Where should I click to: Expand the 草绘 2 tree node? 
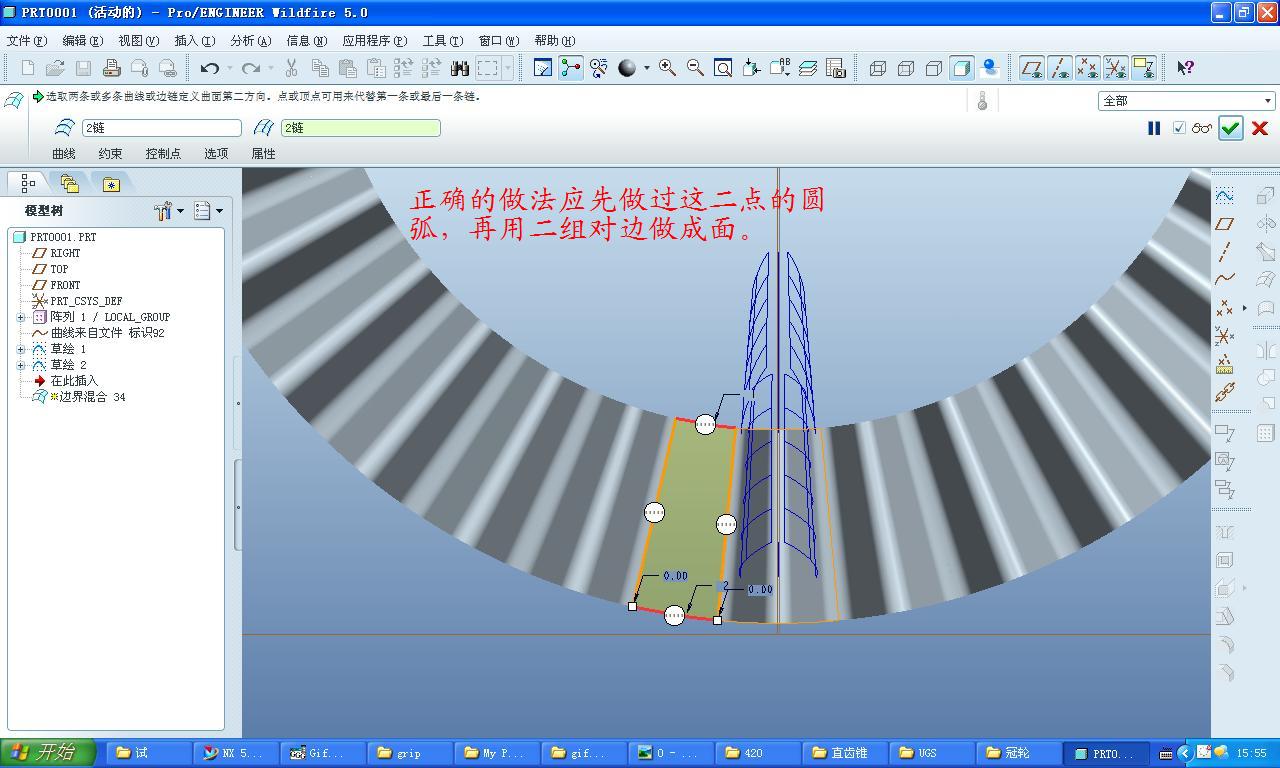tap(21, 365)
